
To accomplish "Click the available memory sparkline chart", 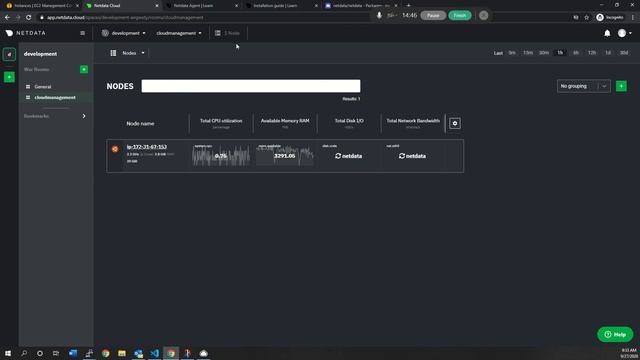I will click(x=285, y=156).
